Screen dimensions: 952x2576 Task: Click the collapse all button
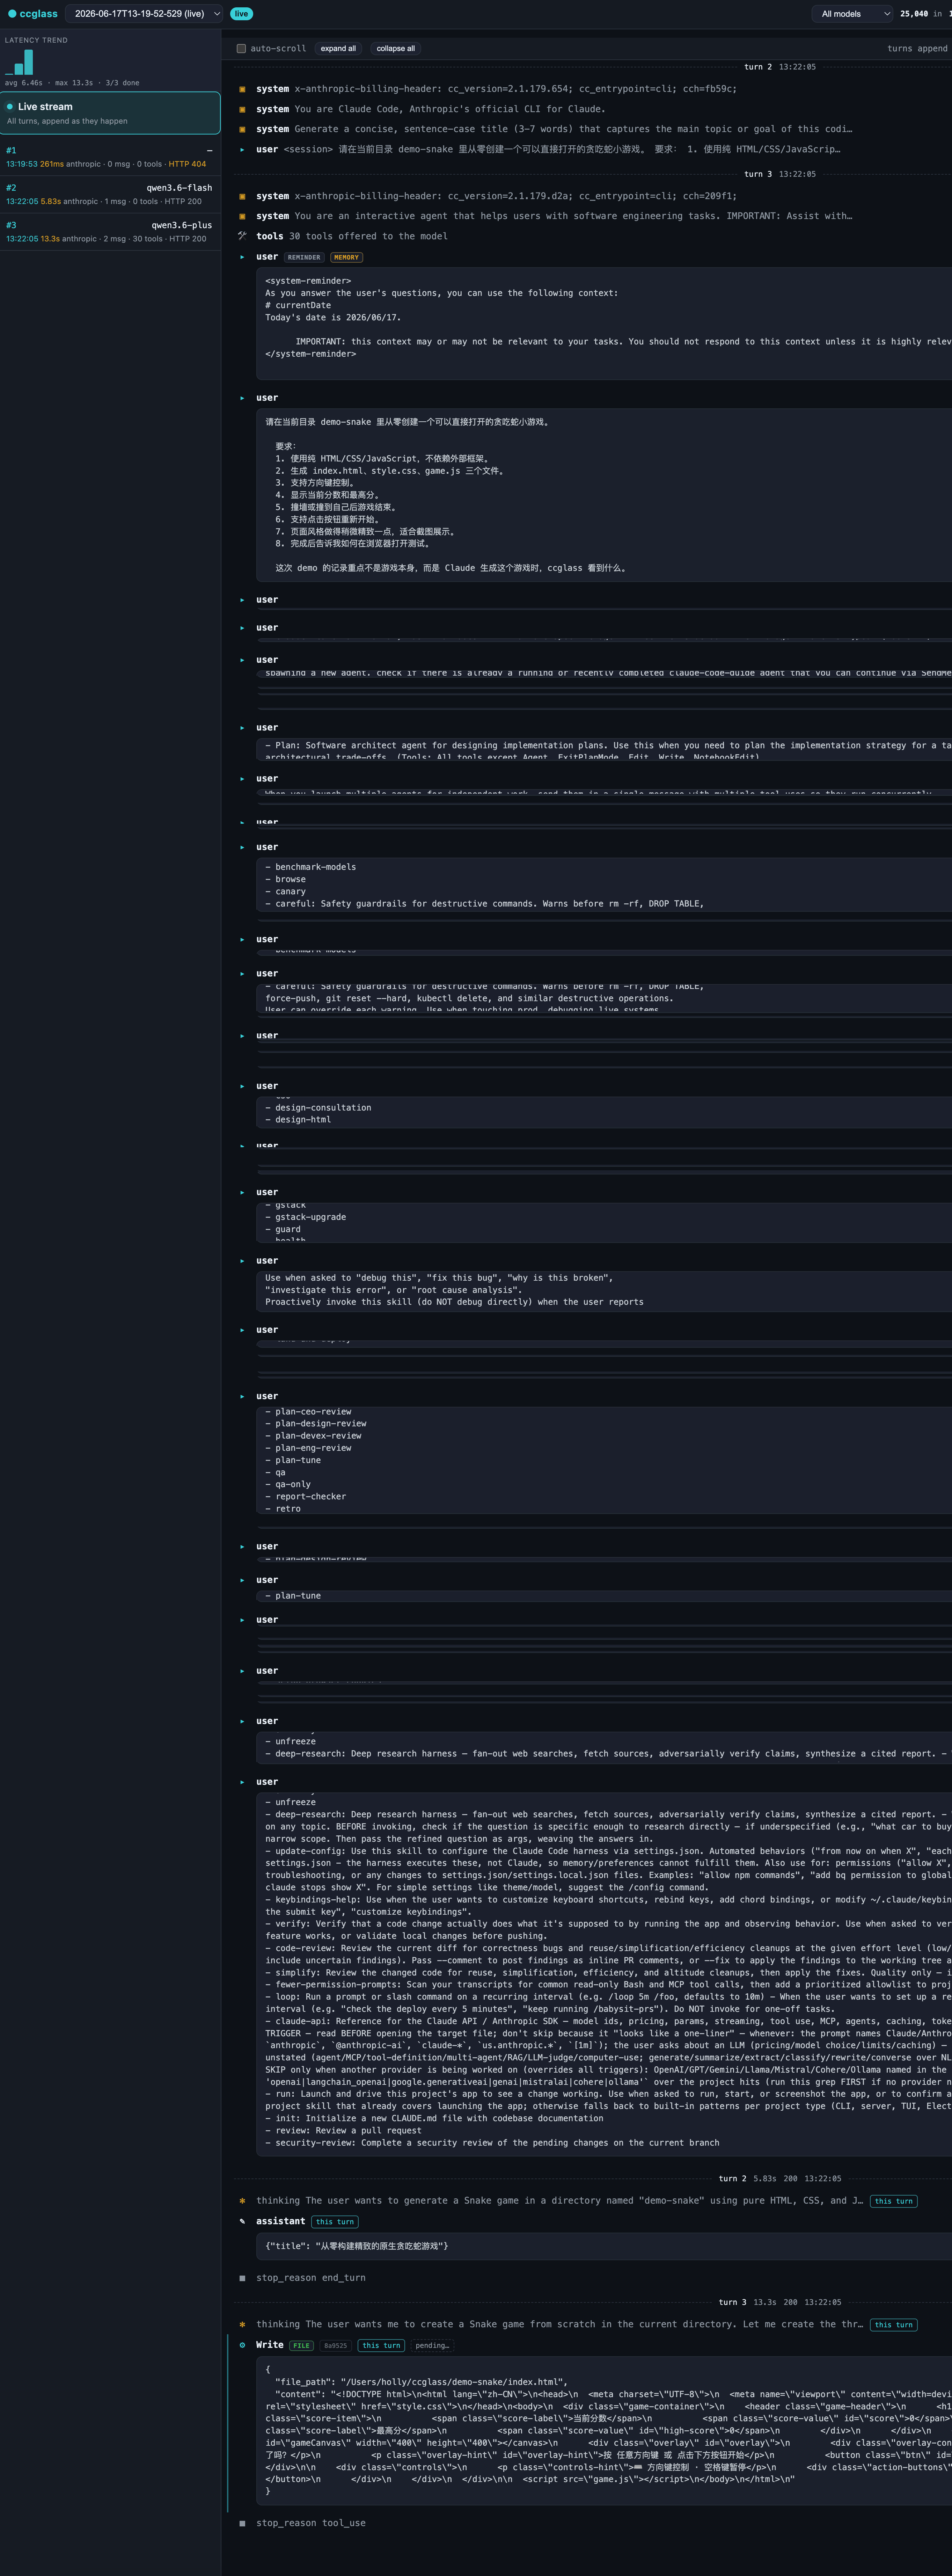(396, 48)
